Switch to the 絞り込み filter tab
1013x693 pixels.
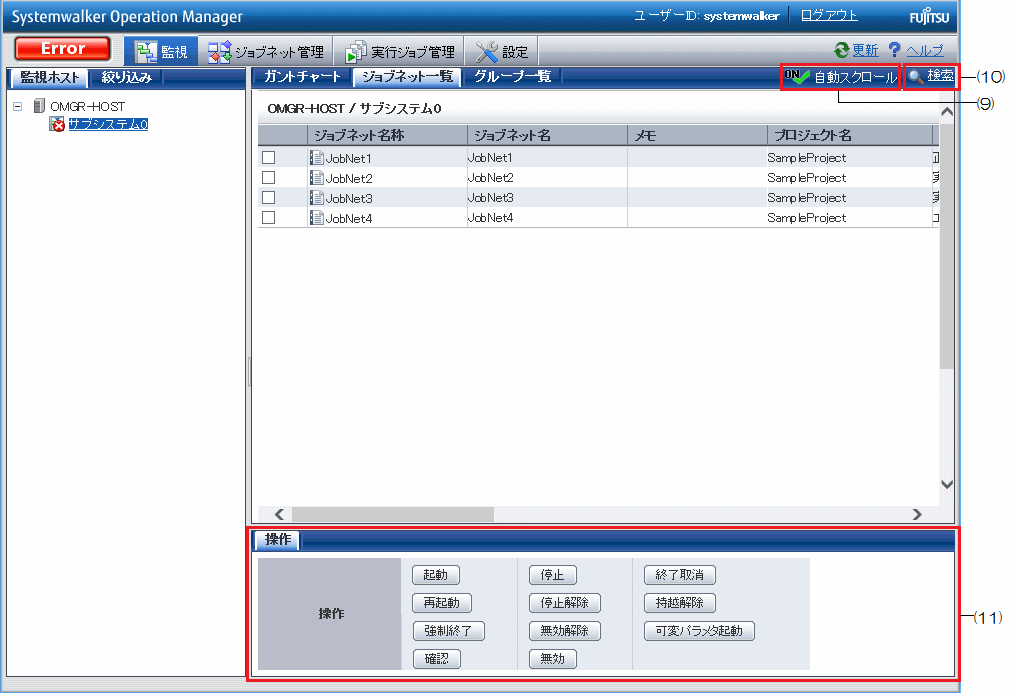(x=126, y=78)
